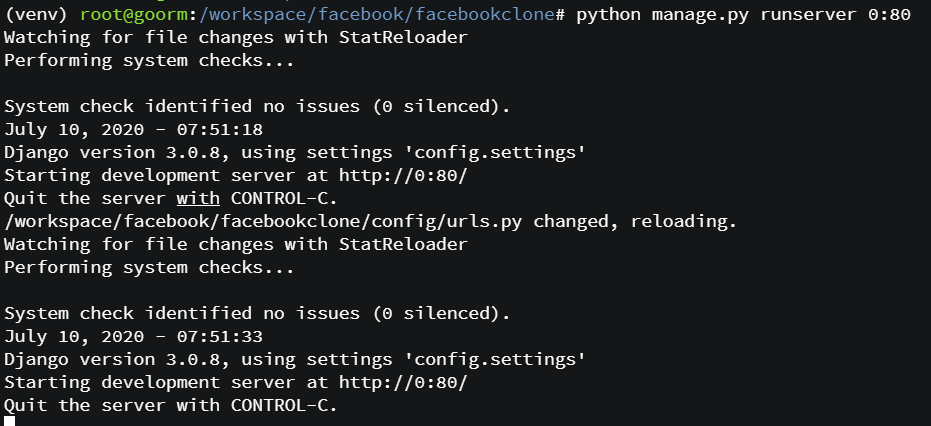Click the root@goorm prompt username
931x426 pixels.
[128, 15]
